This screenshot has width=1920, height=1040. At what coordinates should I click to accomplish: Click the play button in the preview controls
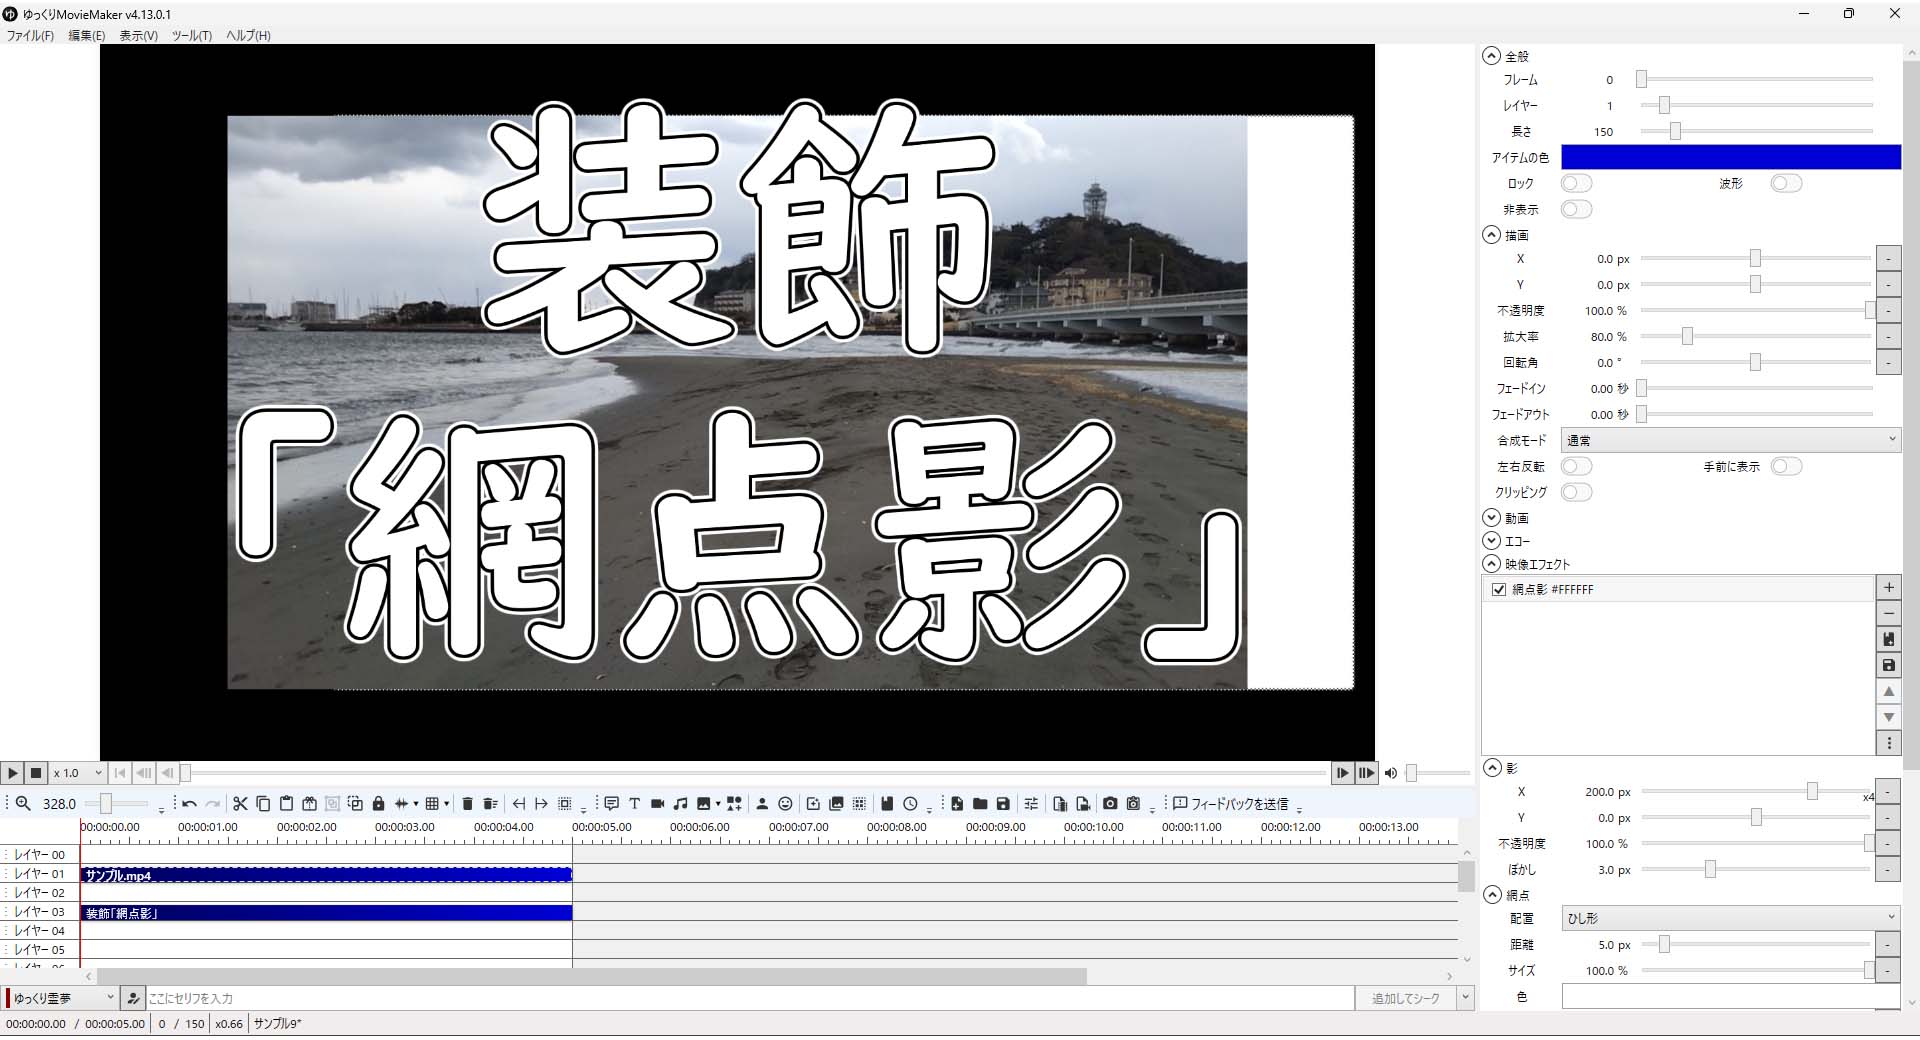pyautogui.click(x=12, y=773)
